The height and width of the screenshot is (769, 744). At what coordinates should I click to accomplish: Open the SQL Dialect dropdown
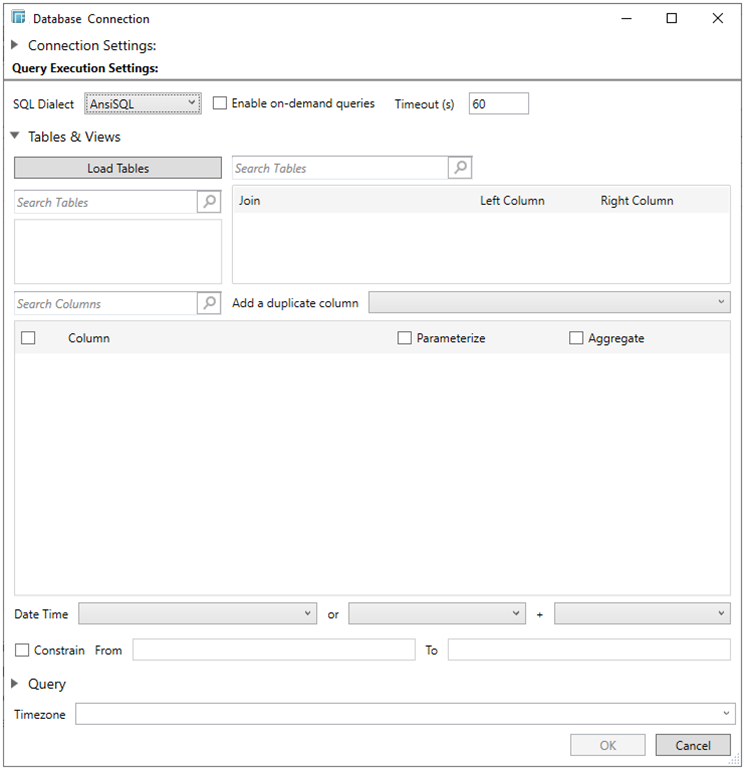pyautogui.click(x=143, y=103)
